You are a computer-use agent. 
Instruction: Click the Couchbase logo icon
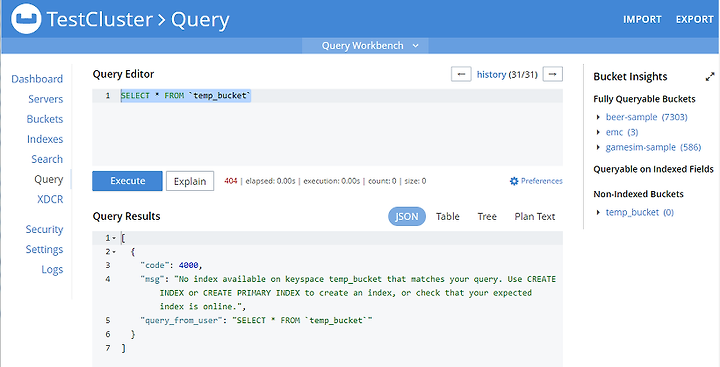(26, 19)
